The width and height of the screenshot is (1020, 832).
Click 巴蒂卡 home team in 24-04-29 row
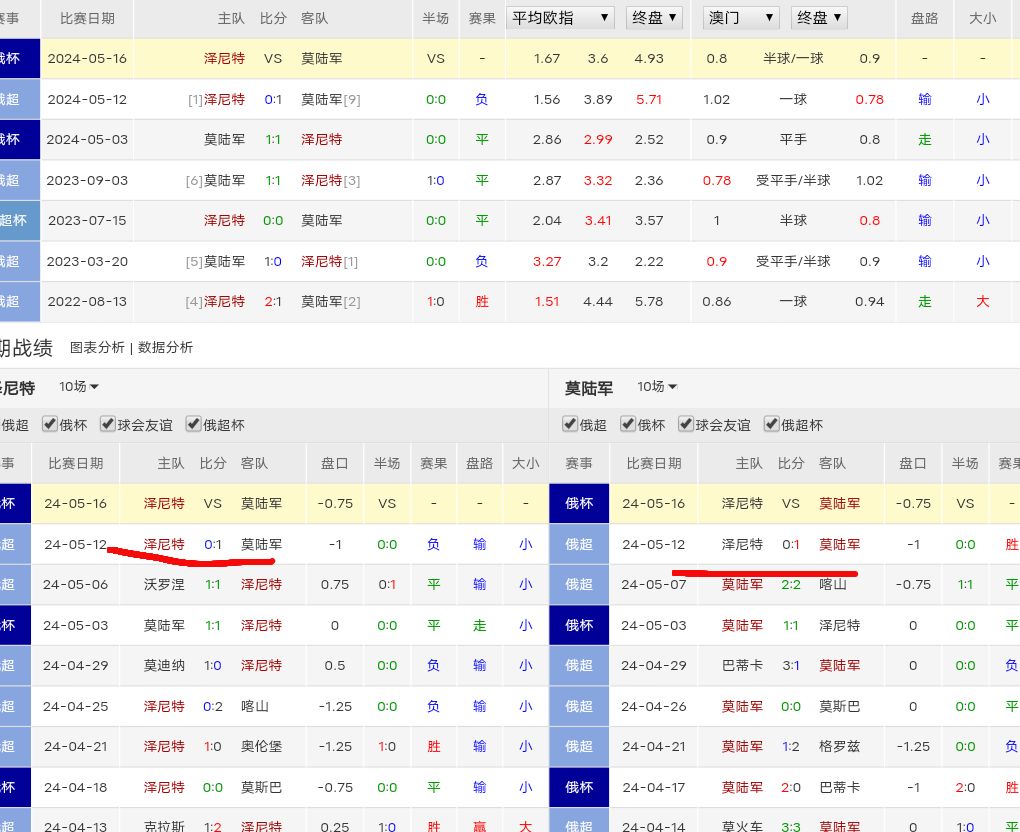tap(742, 665)
